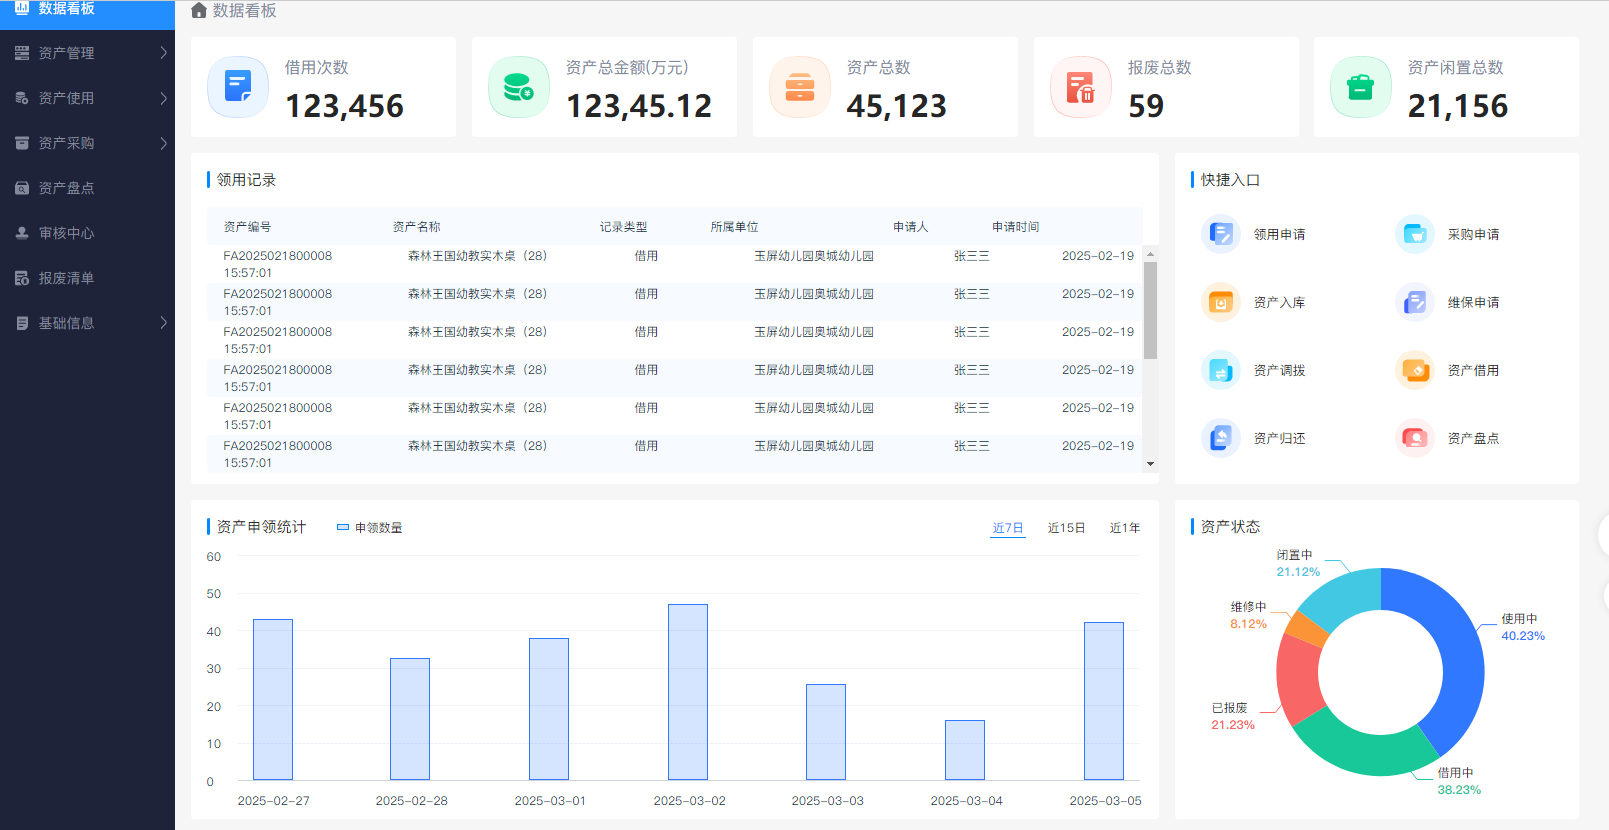The width and height of the screenshot is (1609, 830).
Task: Click the 资产管理 sidebar icon
Action: [22, 53]
